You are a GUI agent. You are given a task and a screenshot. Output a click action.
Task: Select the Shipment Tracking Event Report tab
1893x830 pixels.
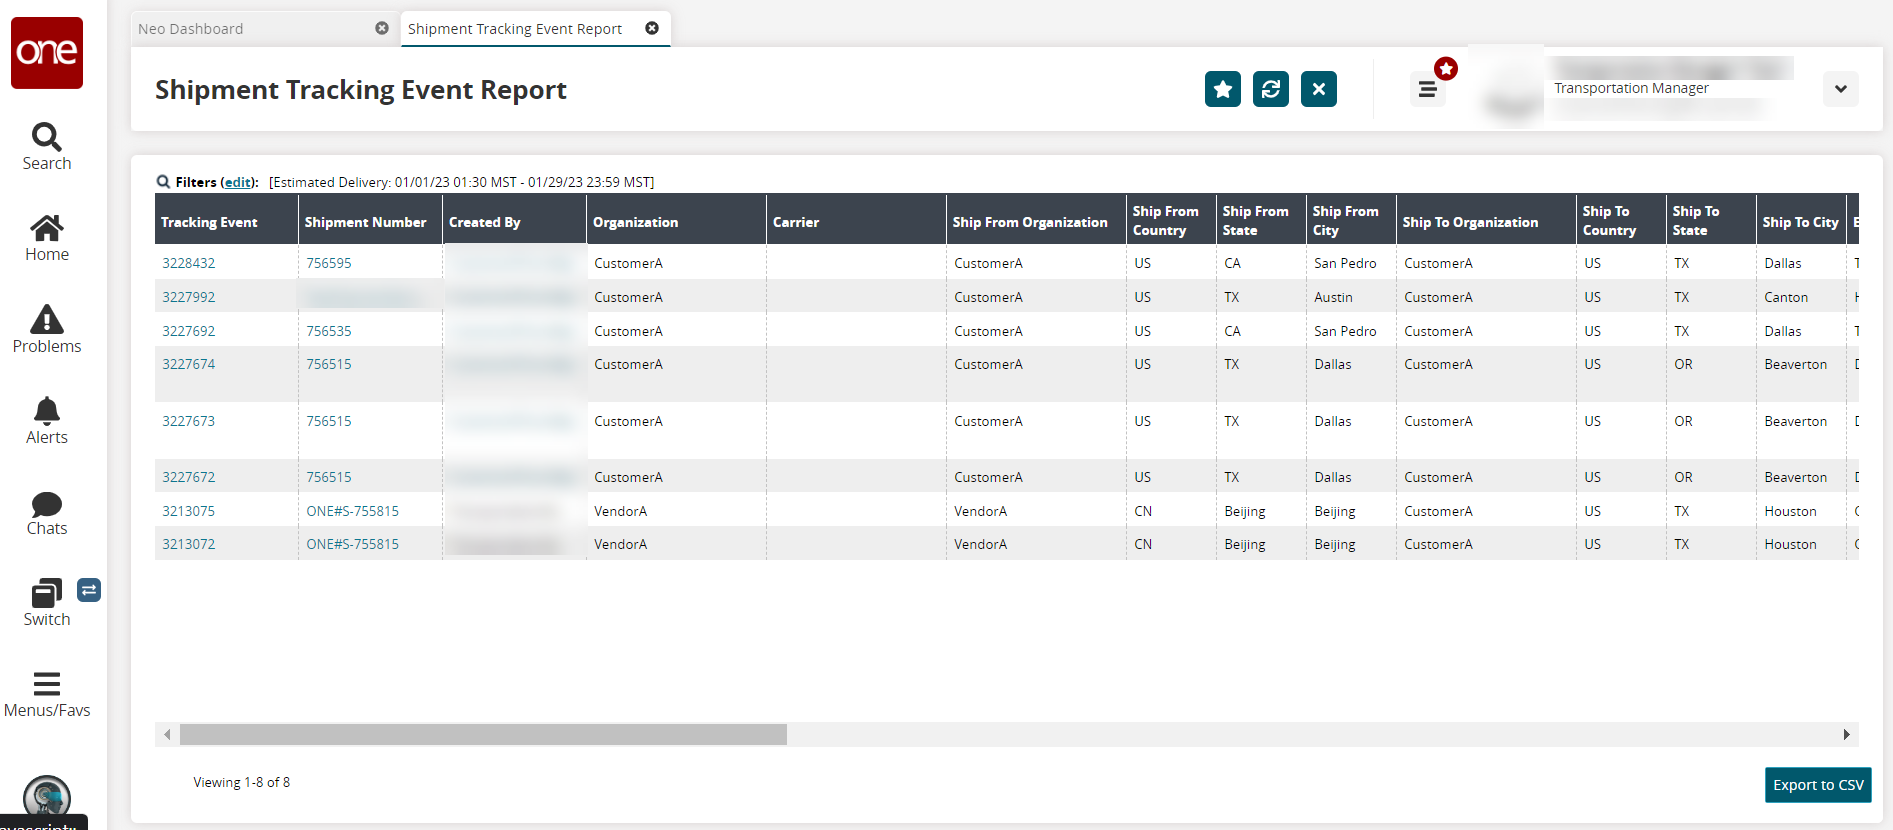(515, 29)
